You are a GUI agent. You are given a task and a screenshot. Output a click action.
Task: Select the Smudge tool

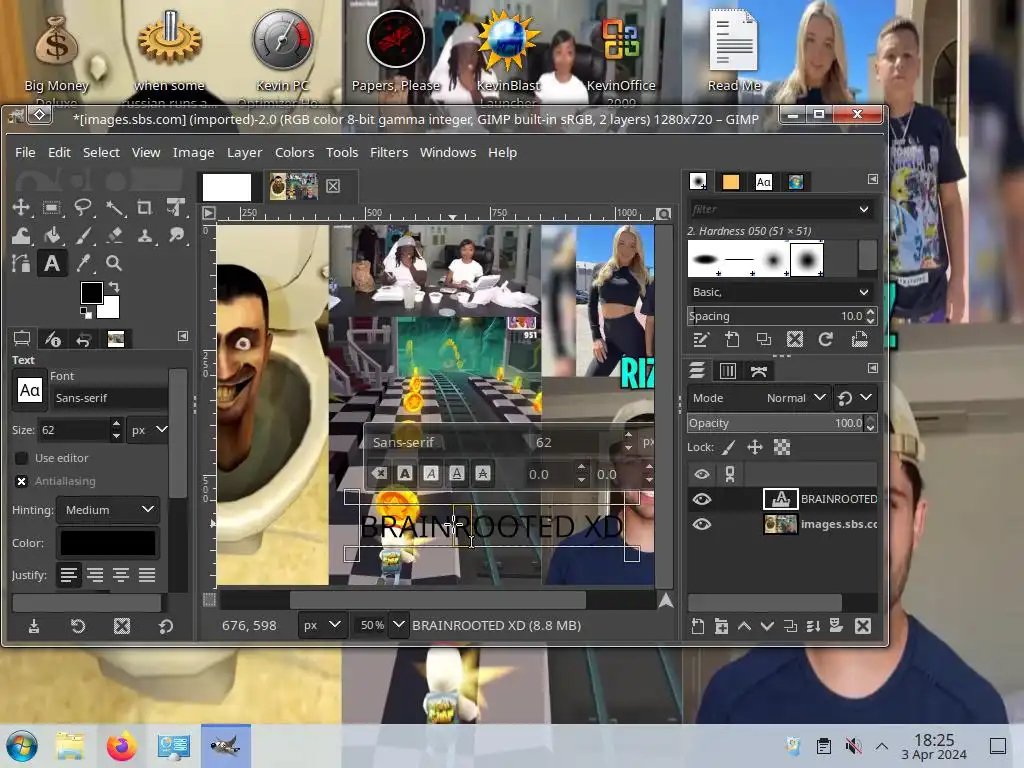coord(176,236)
